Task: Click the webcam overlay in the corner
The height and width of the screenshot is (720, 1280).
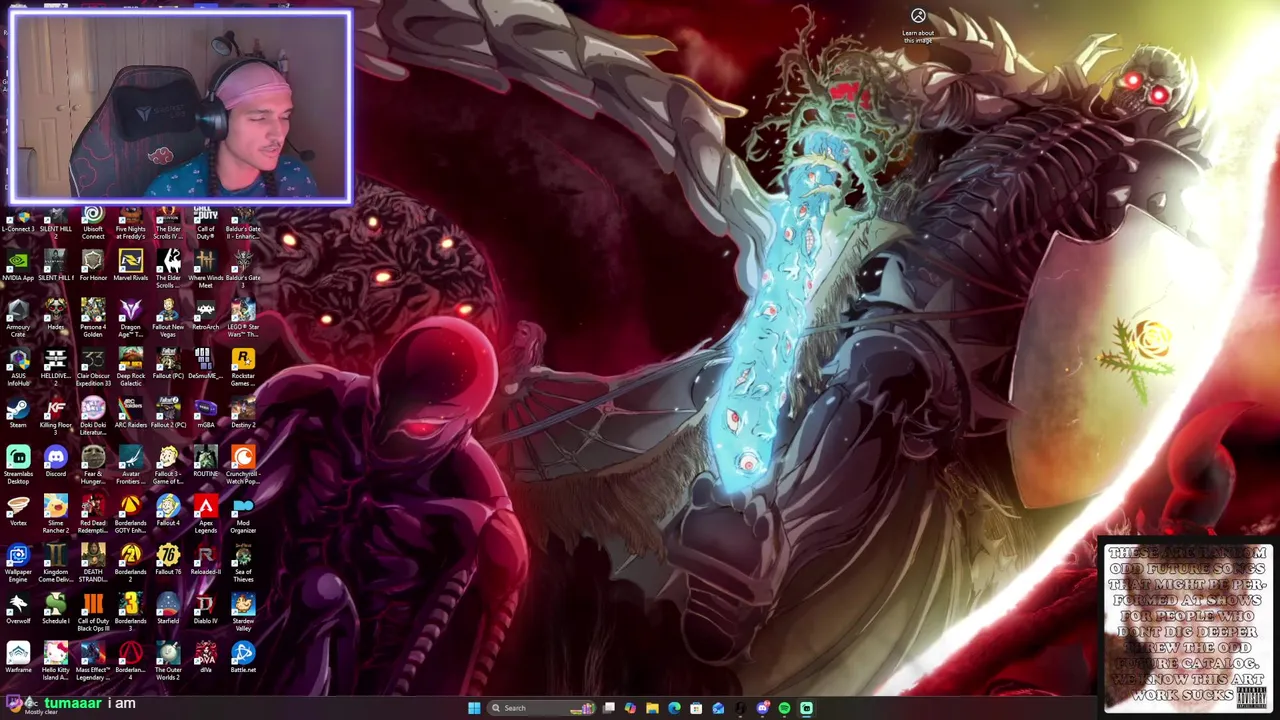Action: (x=180, y=107)
